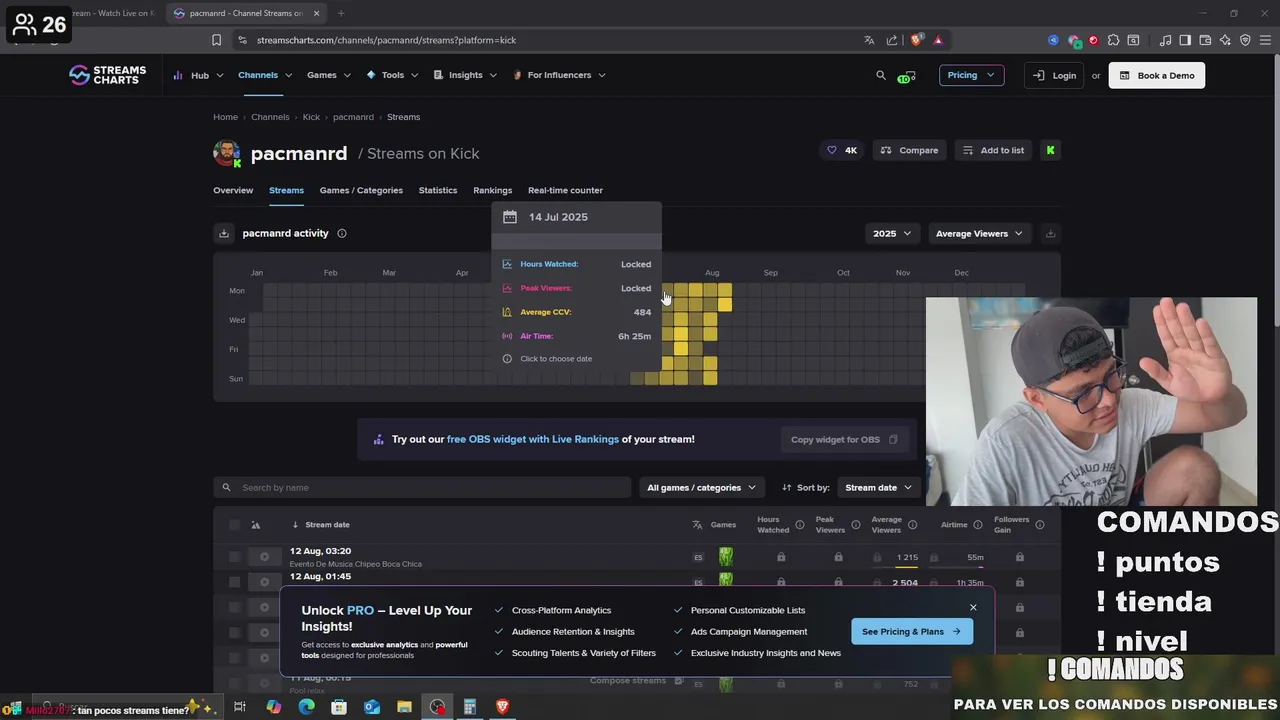The width and height of the screenshot is (1280, 720).
Task: Switch to Real-time counter tab
Action: click(565, 190)
